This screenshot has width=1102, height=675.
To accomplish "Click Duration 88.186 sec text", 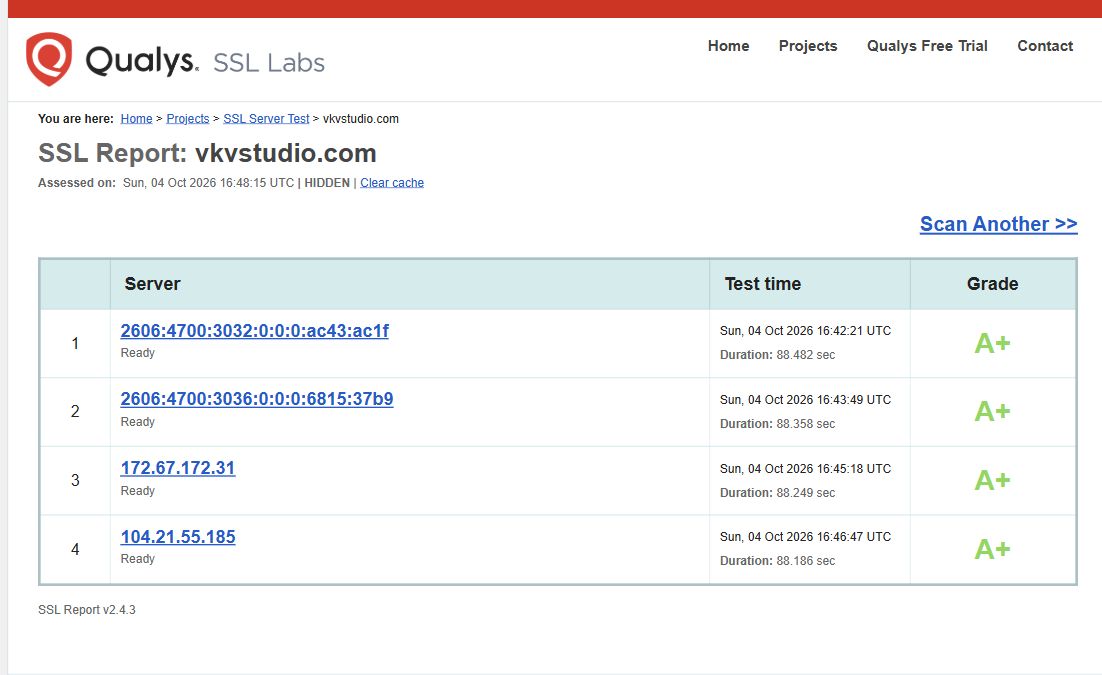I will (777, 561).
